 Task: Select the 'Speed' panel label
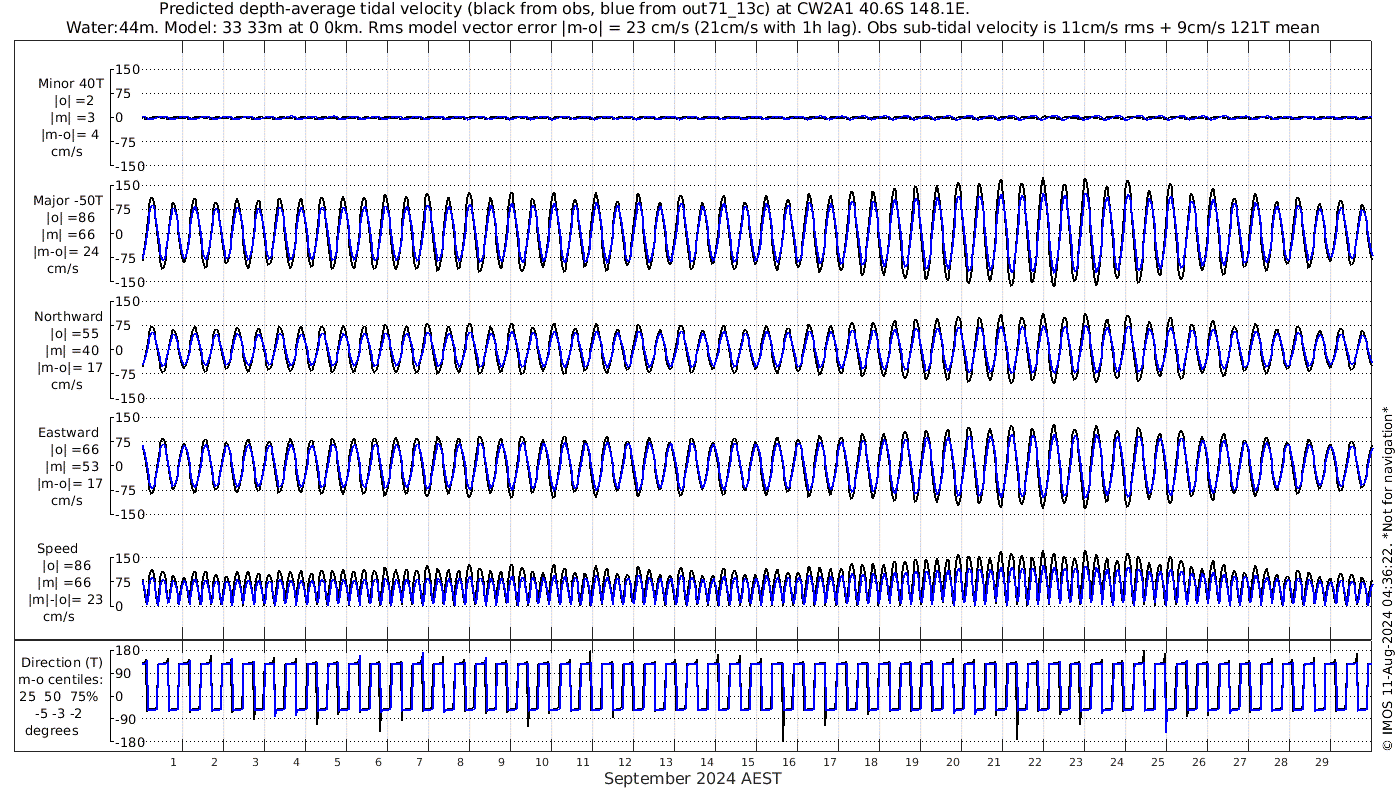57,549
